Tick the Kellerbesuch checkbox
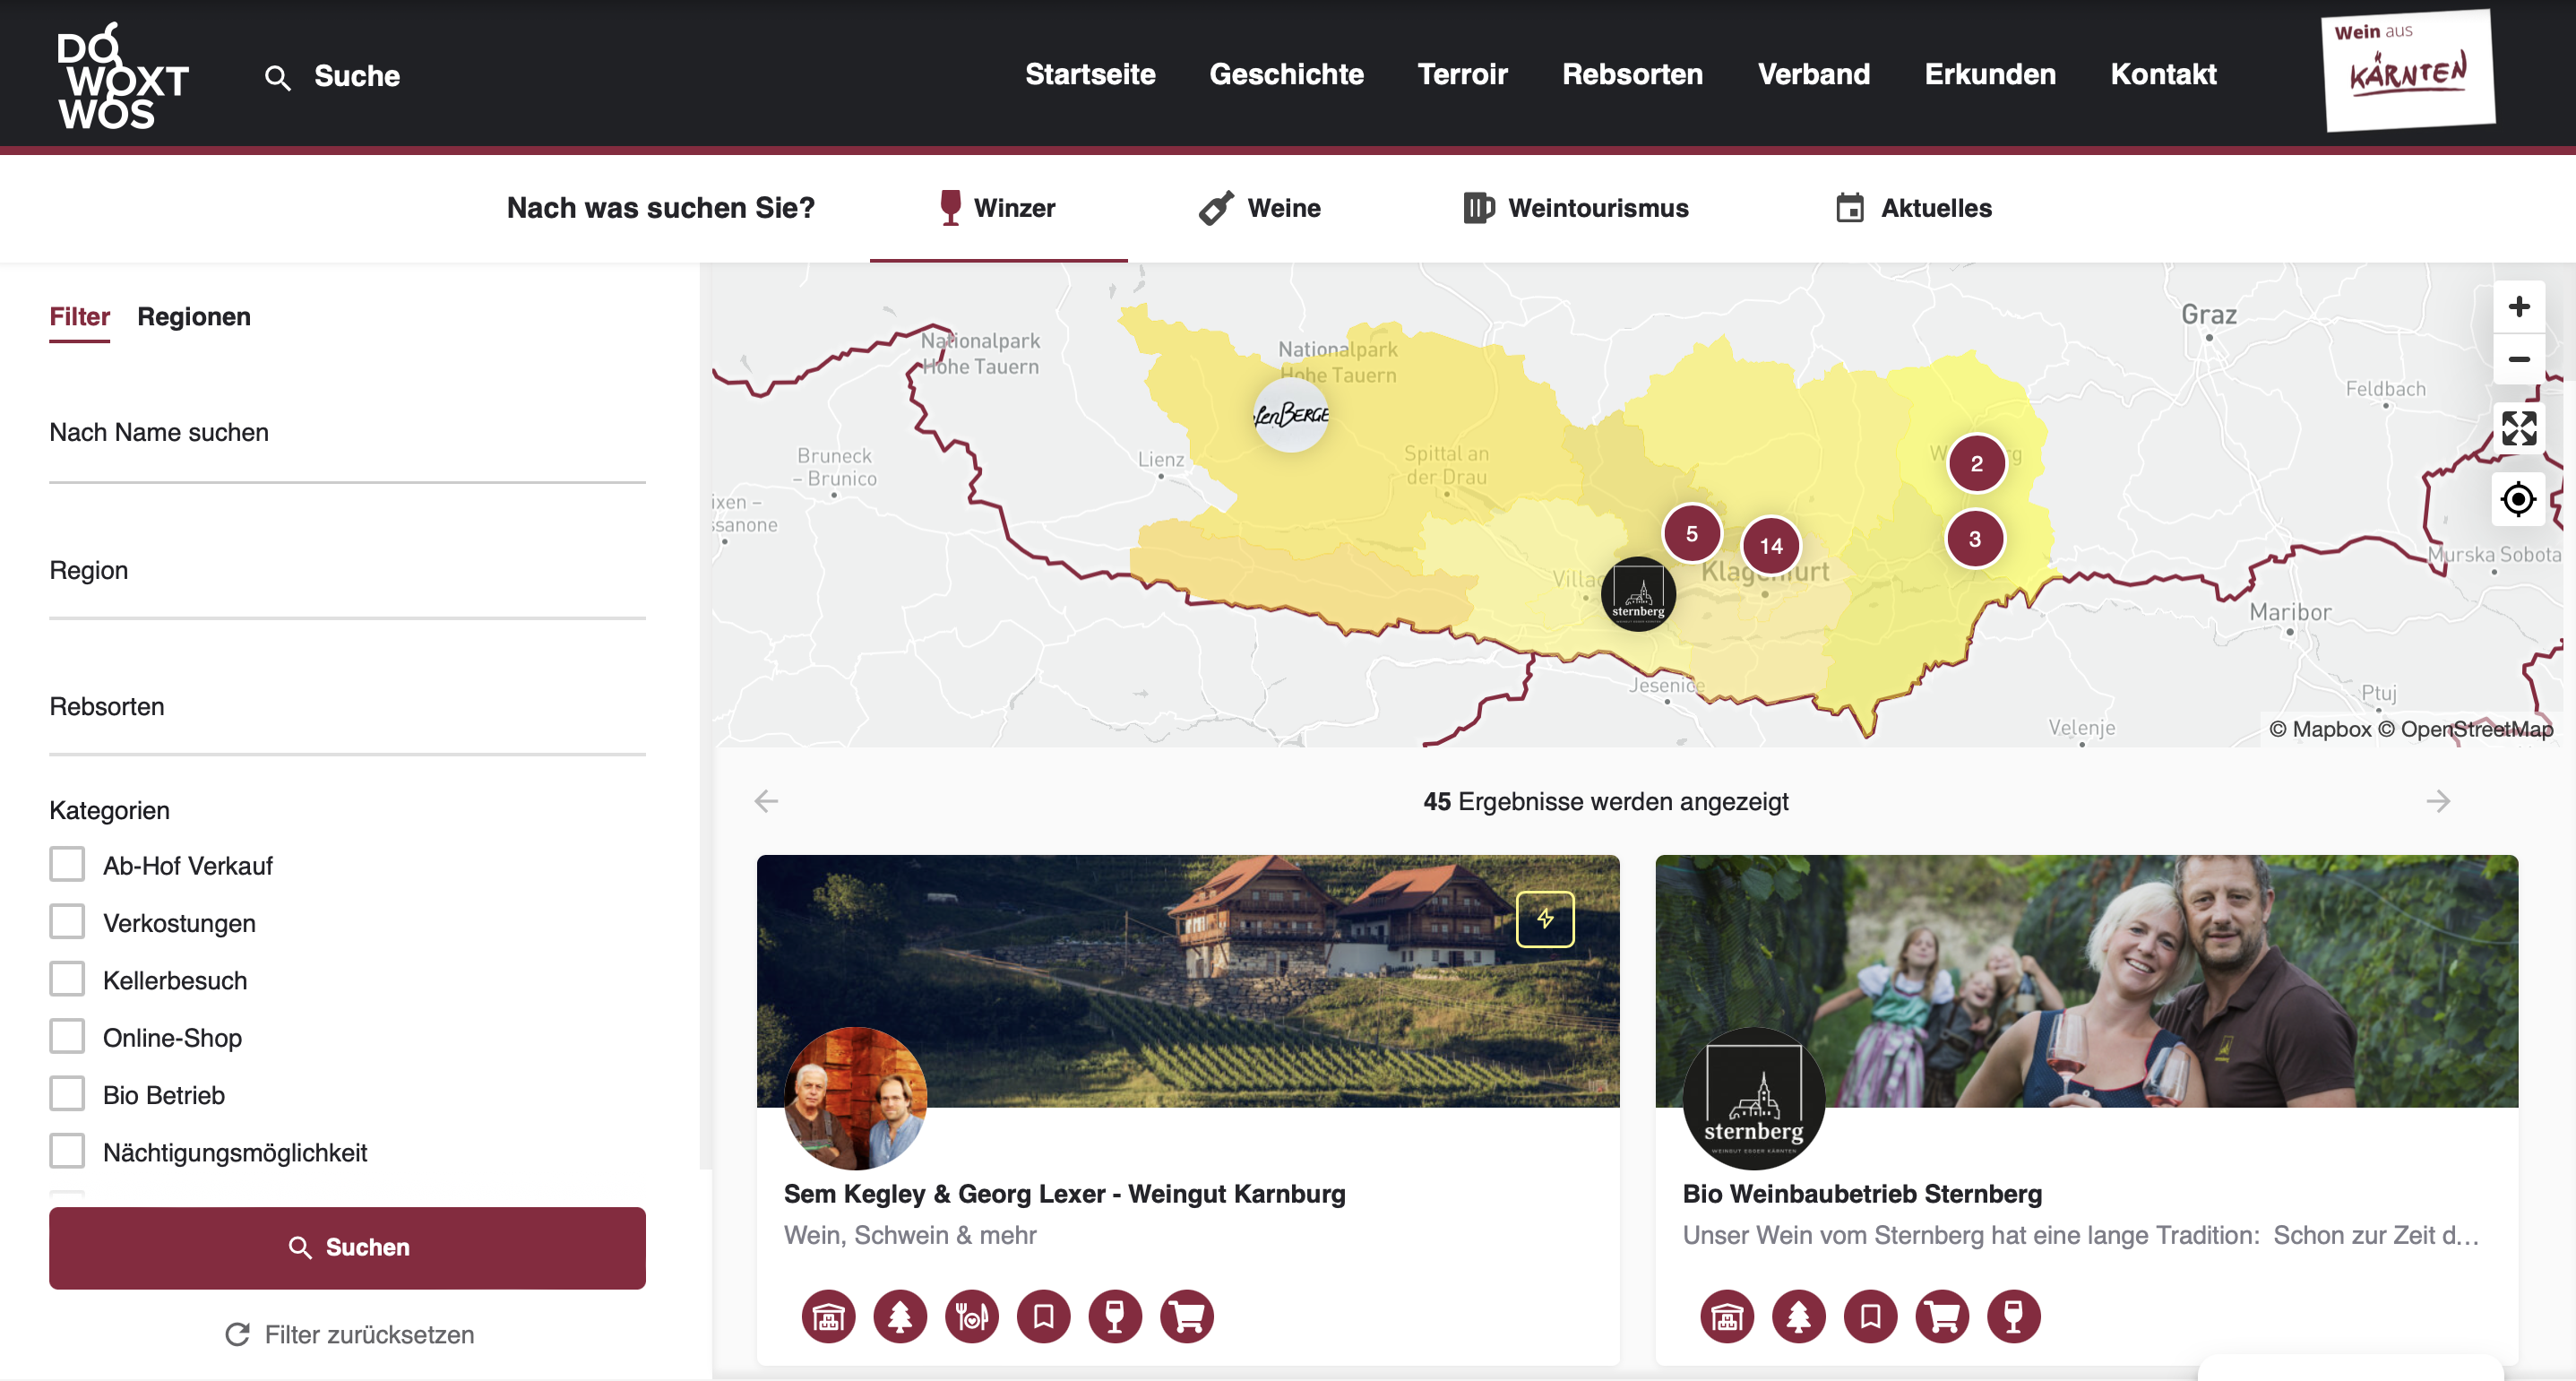This screenshot has height=1381, width=2576. [67, 979]
